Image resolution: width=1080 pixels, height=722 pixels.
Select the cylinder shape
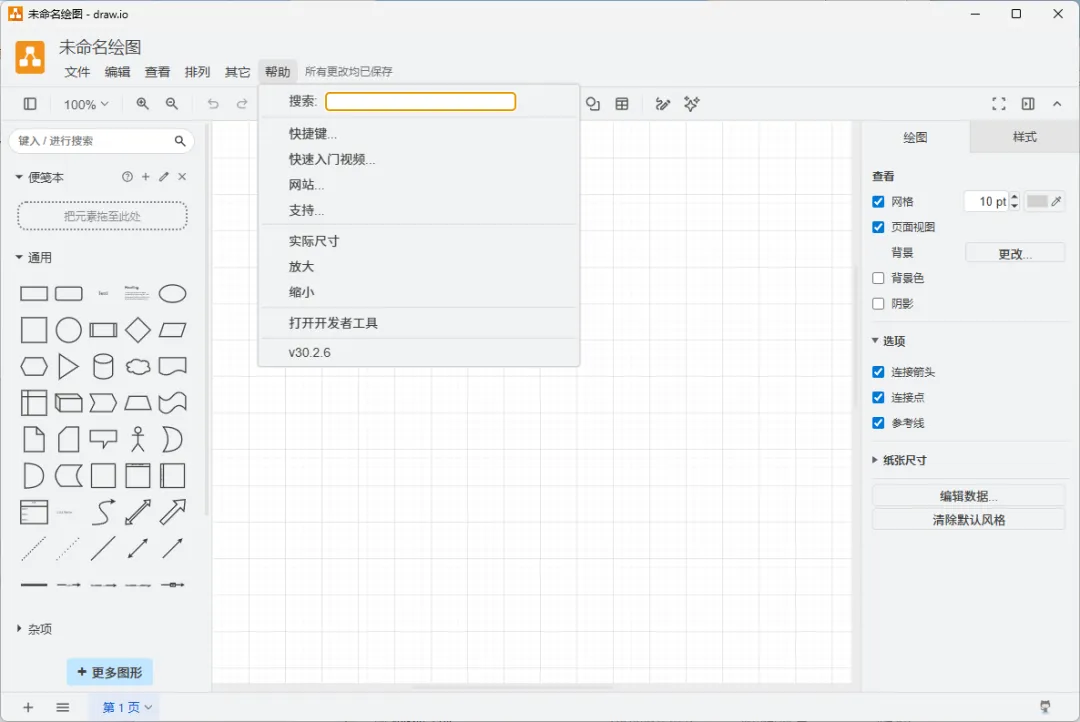click(x=103, y=367)
